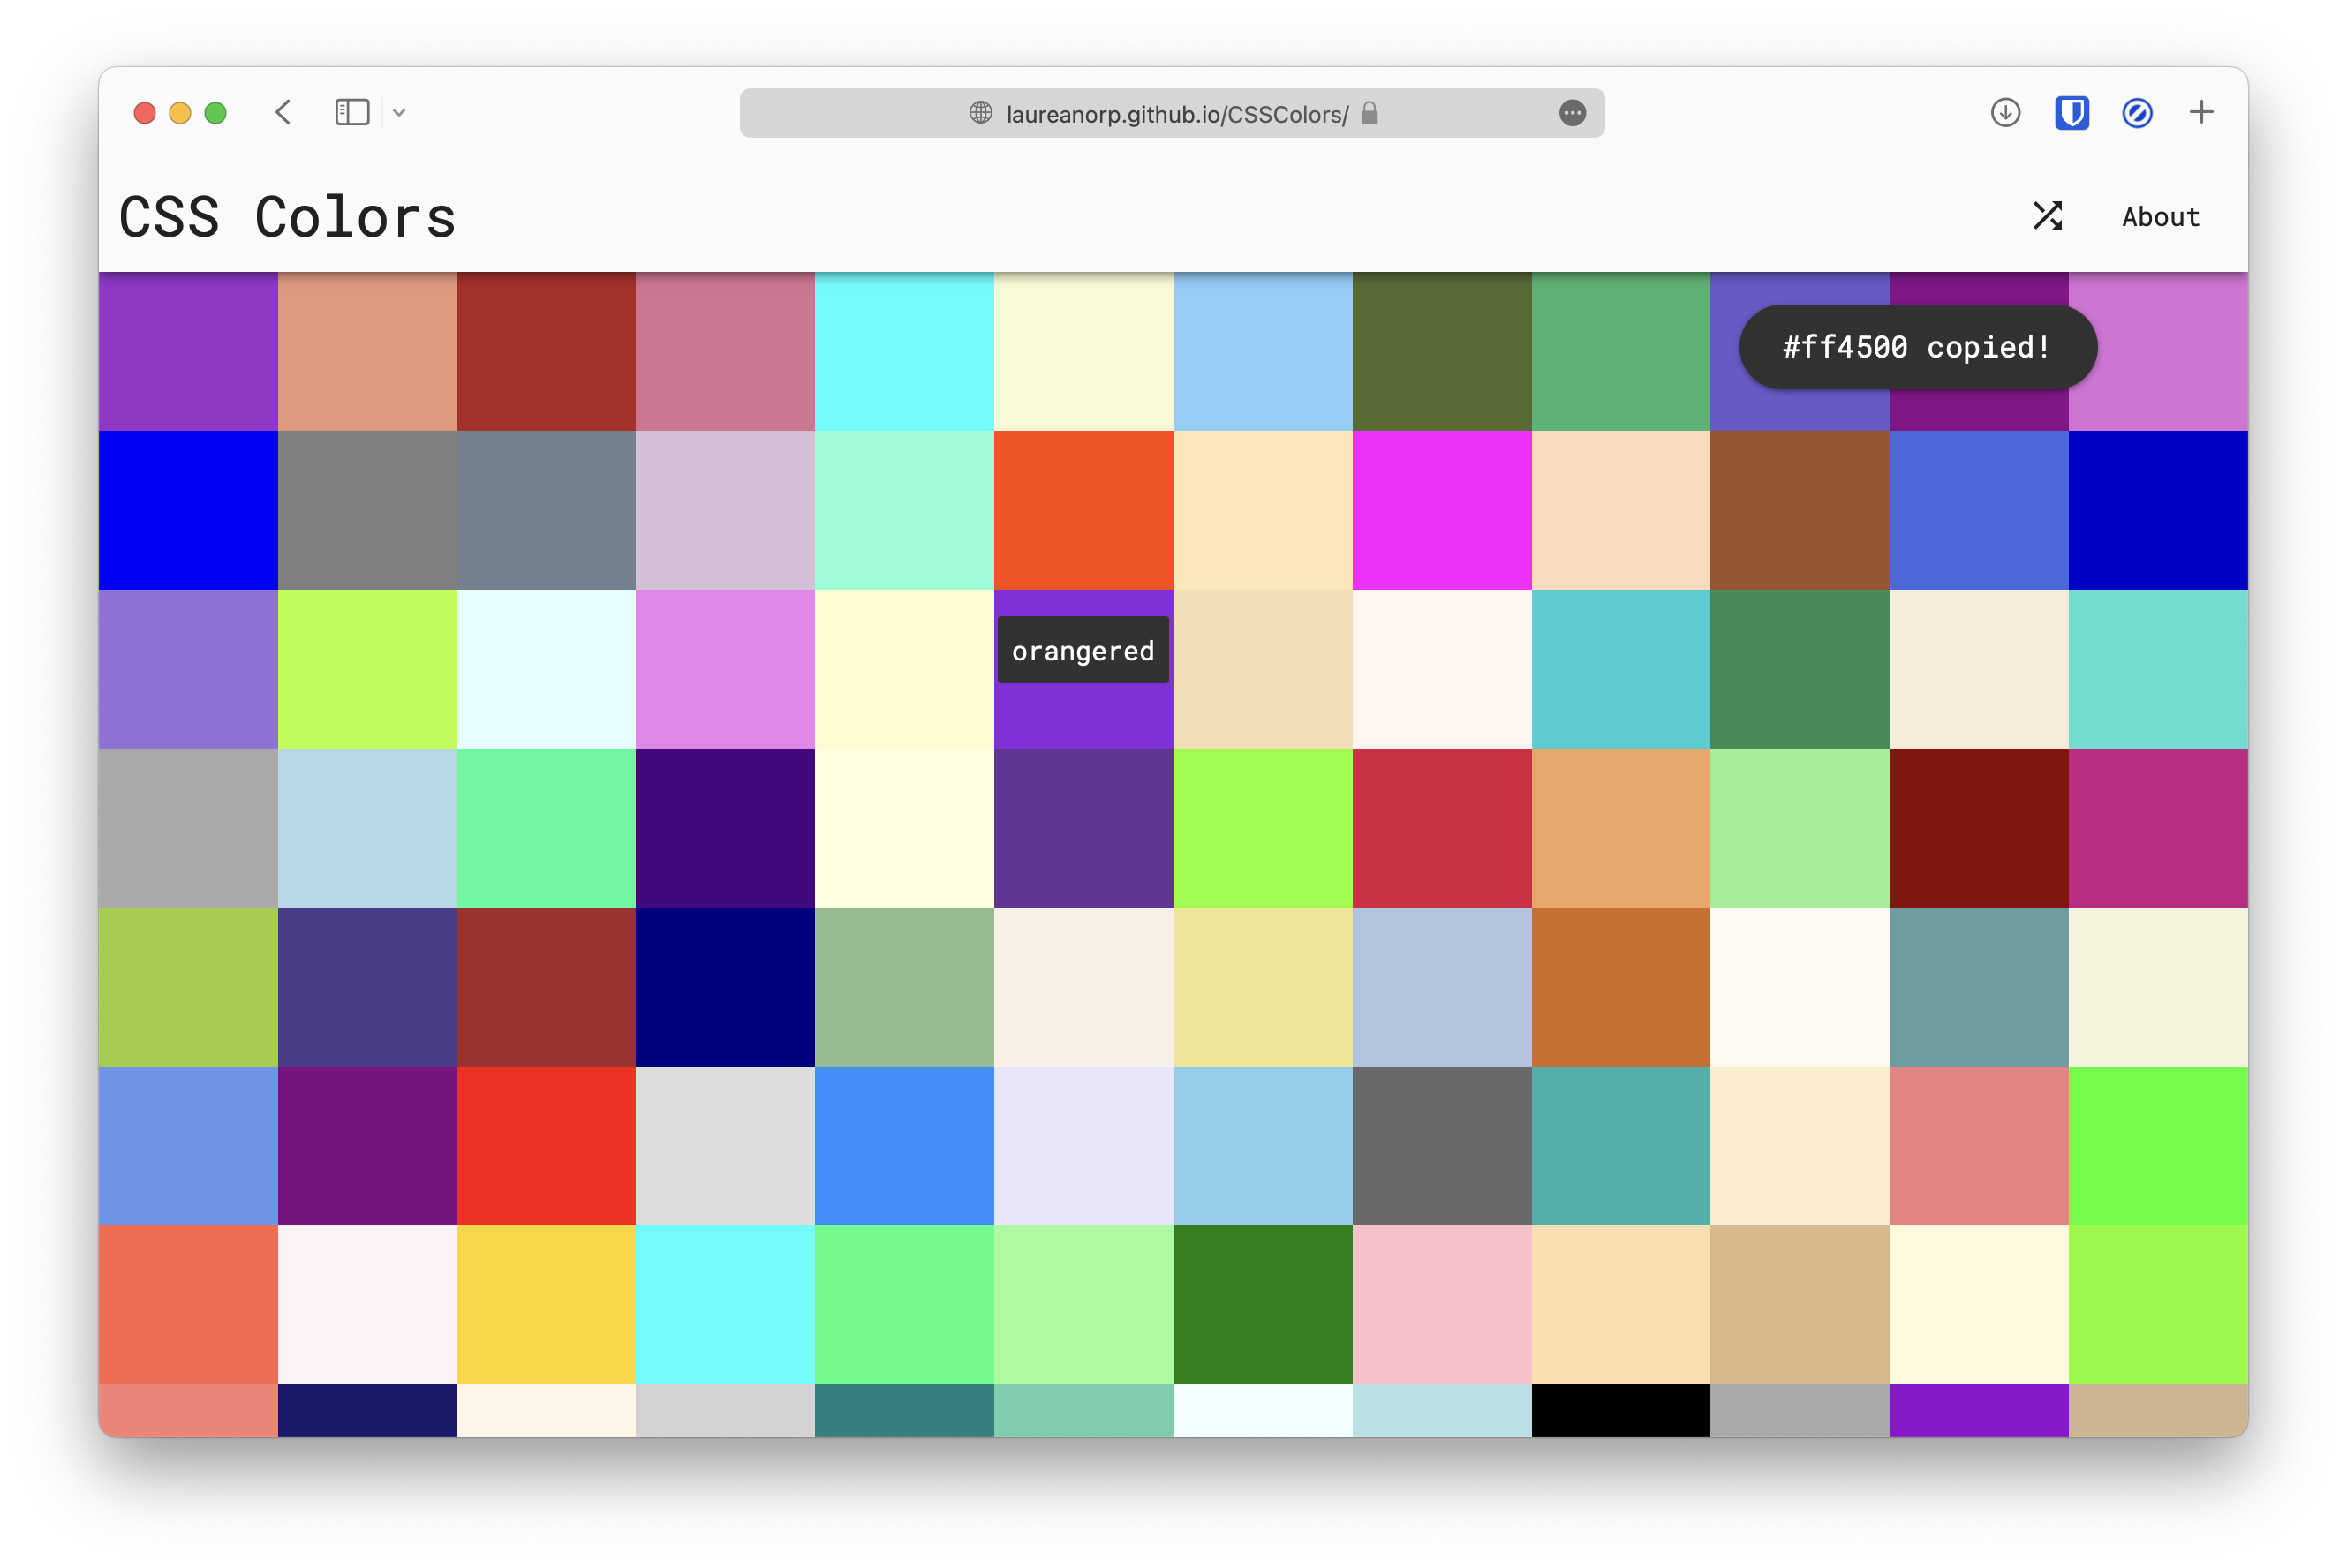Toggle the browser sidebar icon

(351, 112)
